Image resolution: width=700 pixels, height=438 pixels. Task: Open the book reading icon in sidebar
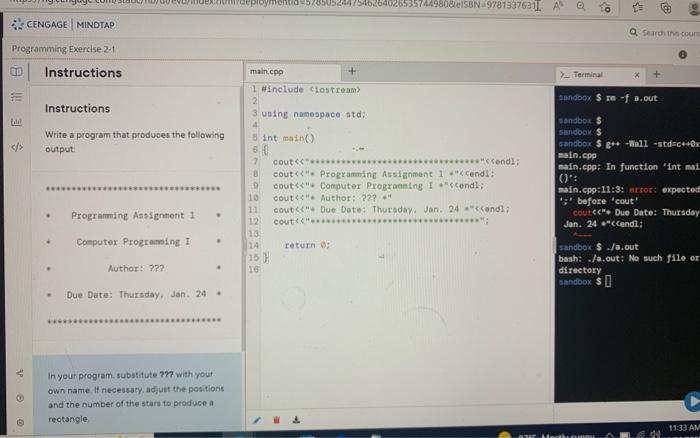point(17,72)
